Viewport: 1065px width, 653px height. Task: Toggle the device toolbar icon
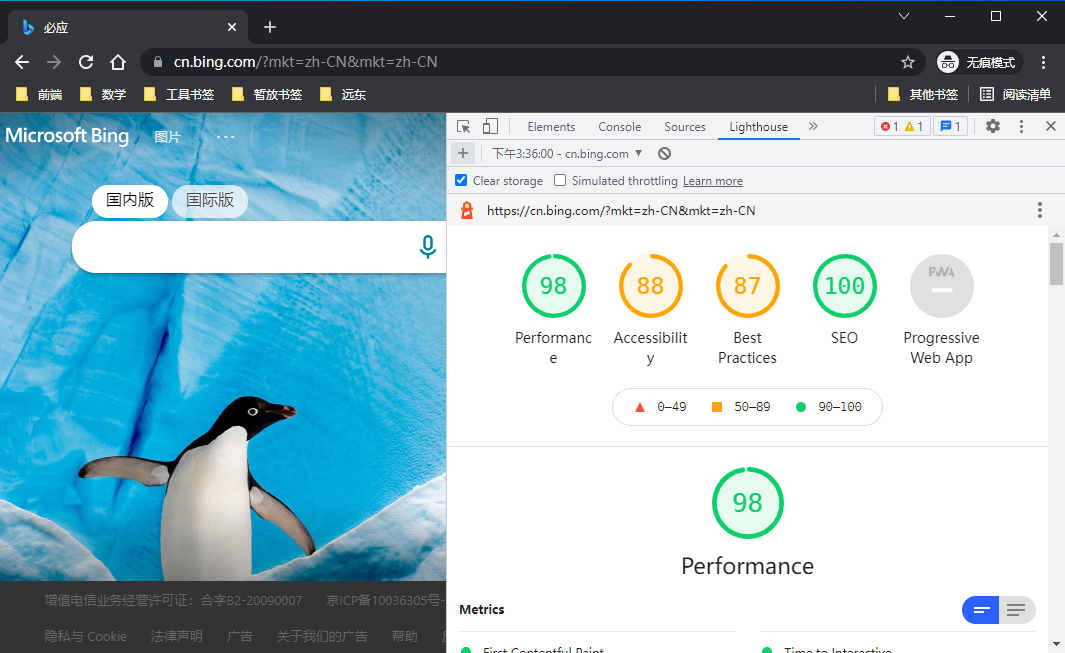click(x=490, y=126)
